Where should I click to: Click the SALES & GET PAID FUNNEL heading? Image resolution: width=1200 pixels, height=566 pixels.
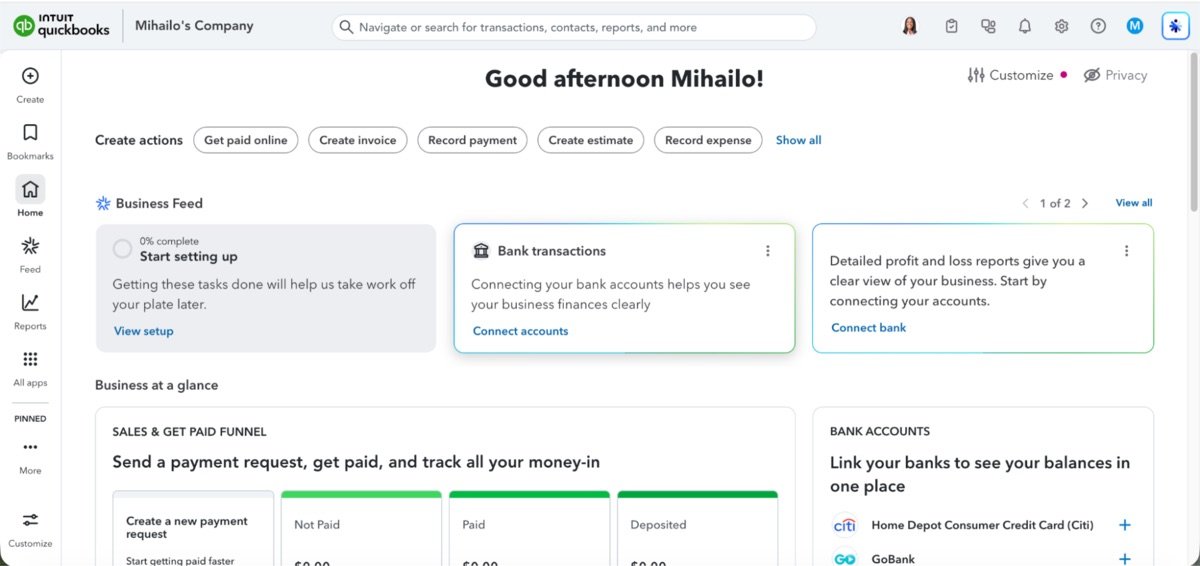coord(189,432)
